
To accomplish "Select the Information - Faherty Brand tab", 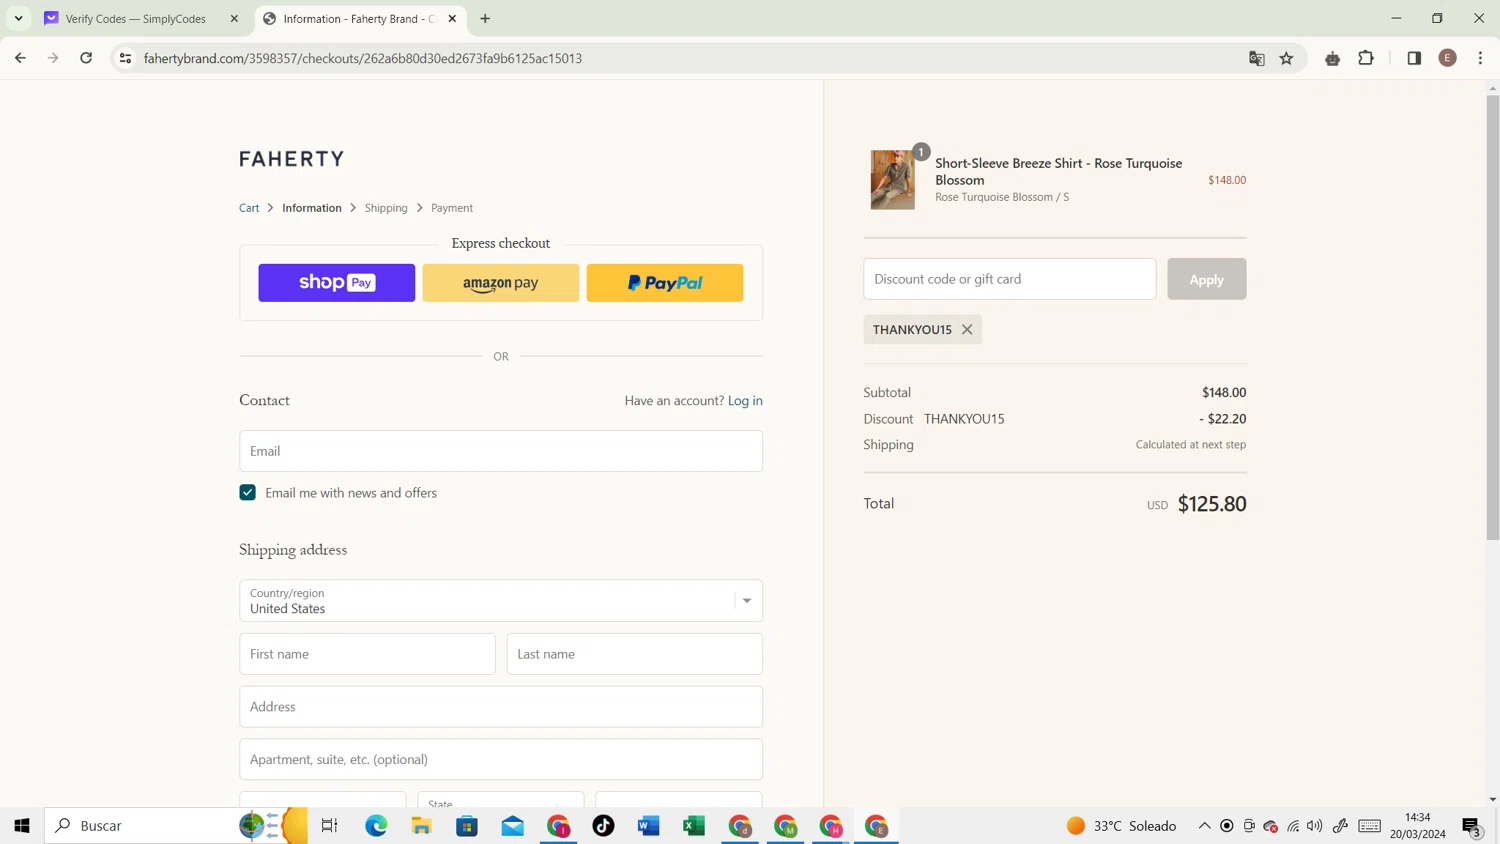I will coord(360,18).
